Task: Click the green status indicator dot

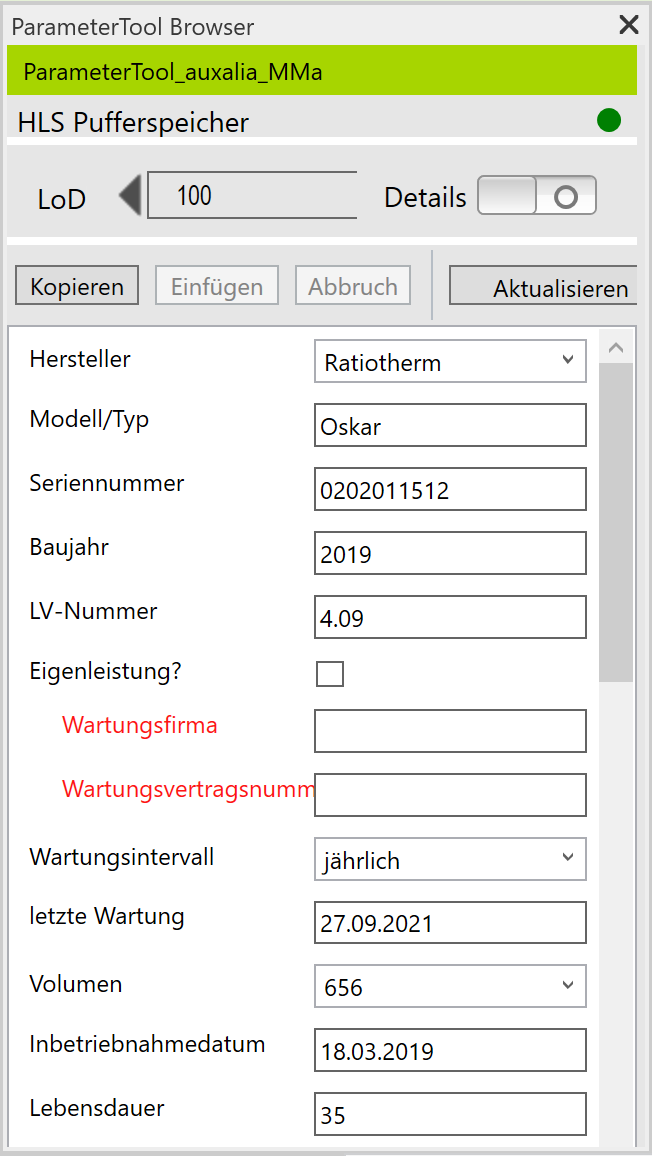Action: point(608,121)
